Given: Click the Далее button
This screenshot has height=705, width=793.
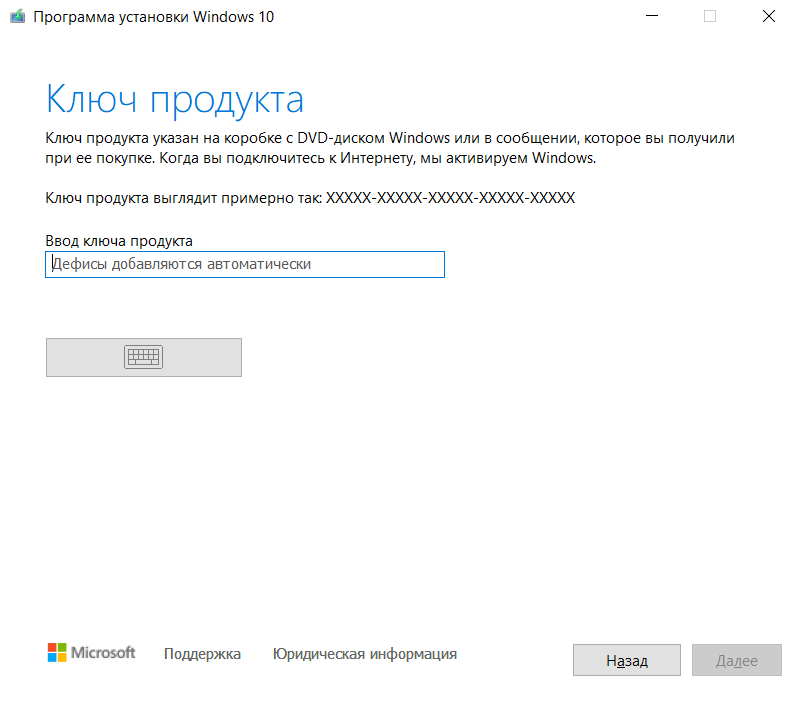Looking at the screenshot, I should click(x=737, y=660).
